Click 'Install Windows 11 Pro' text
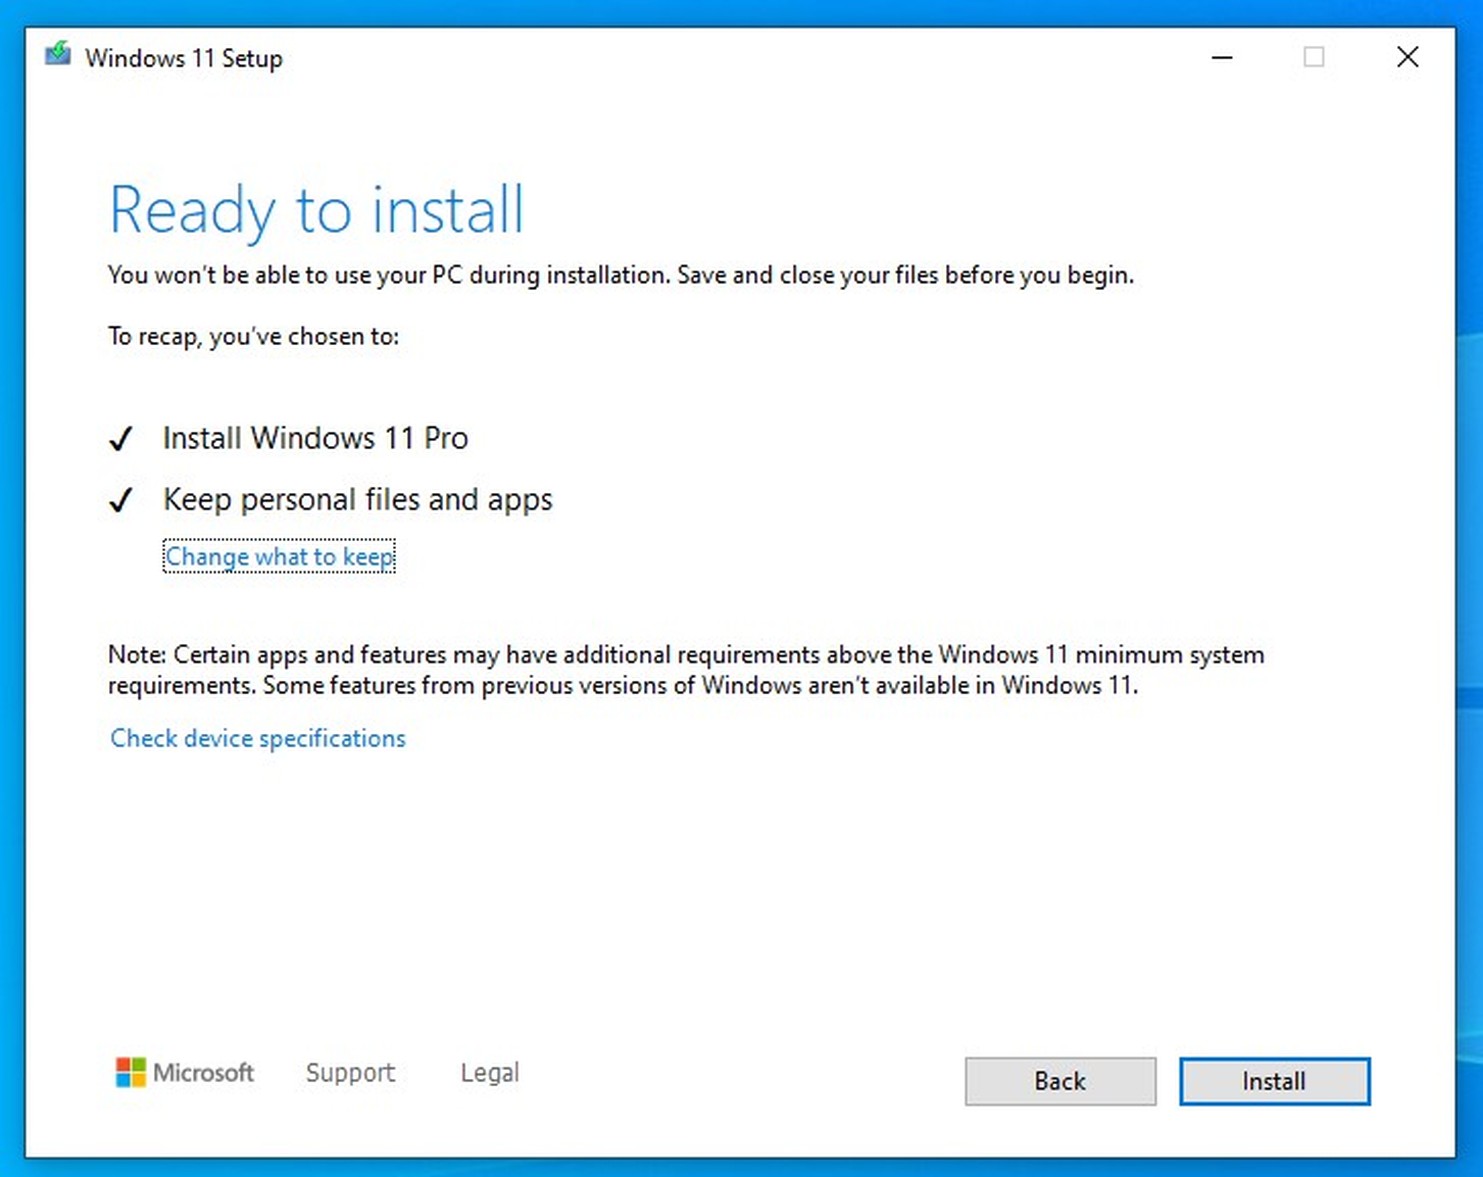 [315, 438]
